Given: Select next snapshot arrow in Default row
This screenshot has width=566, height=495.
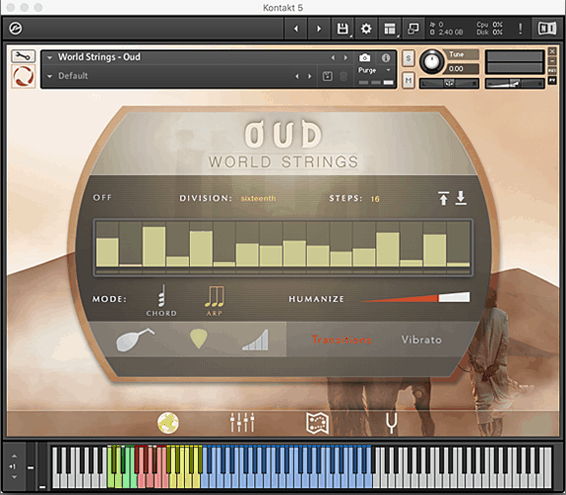Looking at the screenshot, I should tap(309, 76).
